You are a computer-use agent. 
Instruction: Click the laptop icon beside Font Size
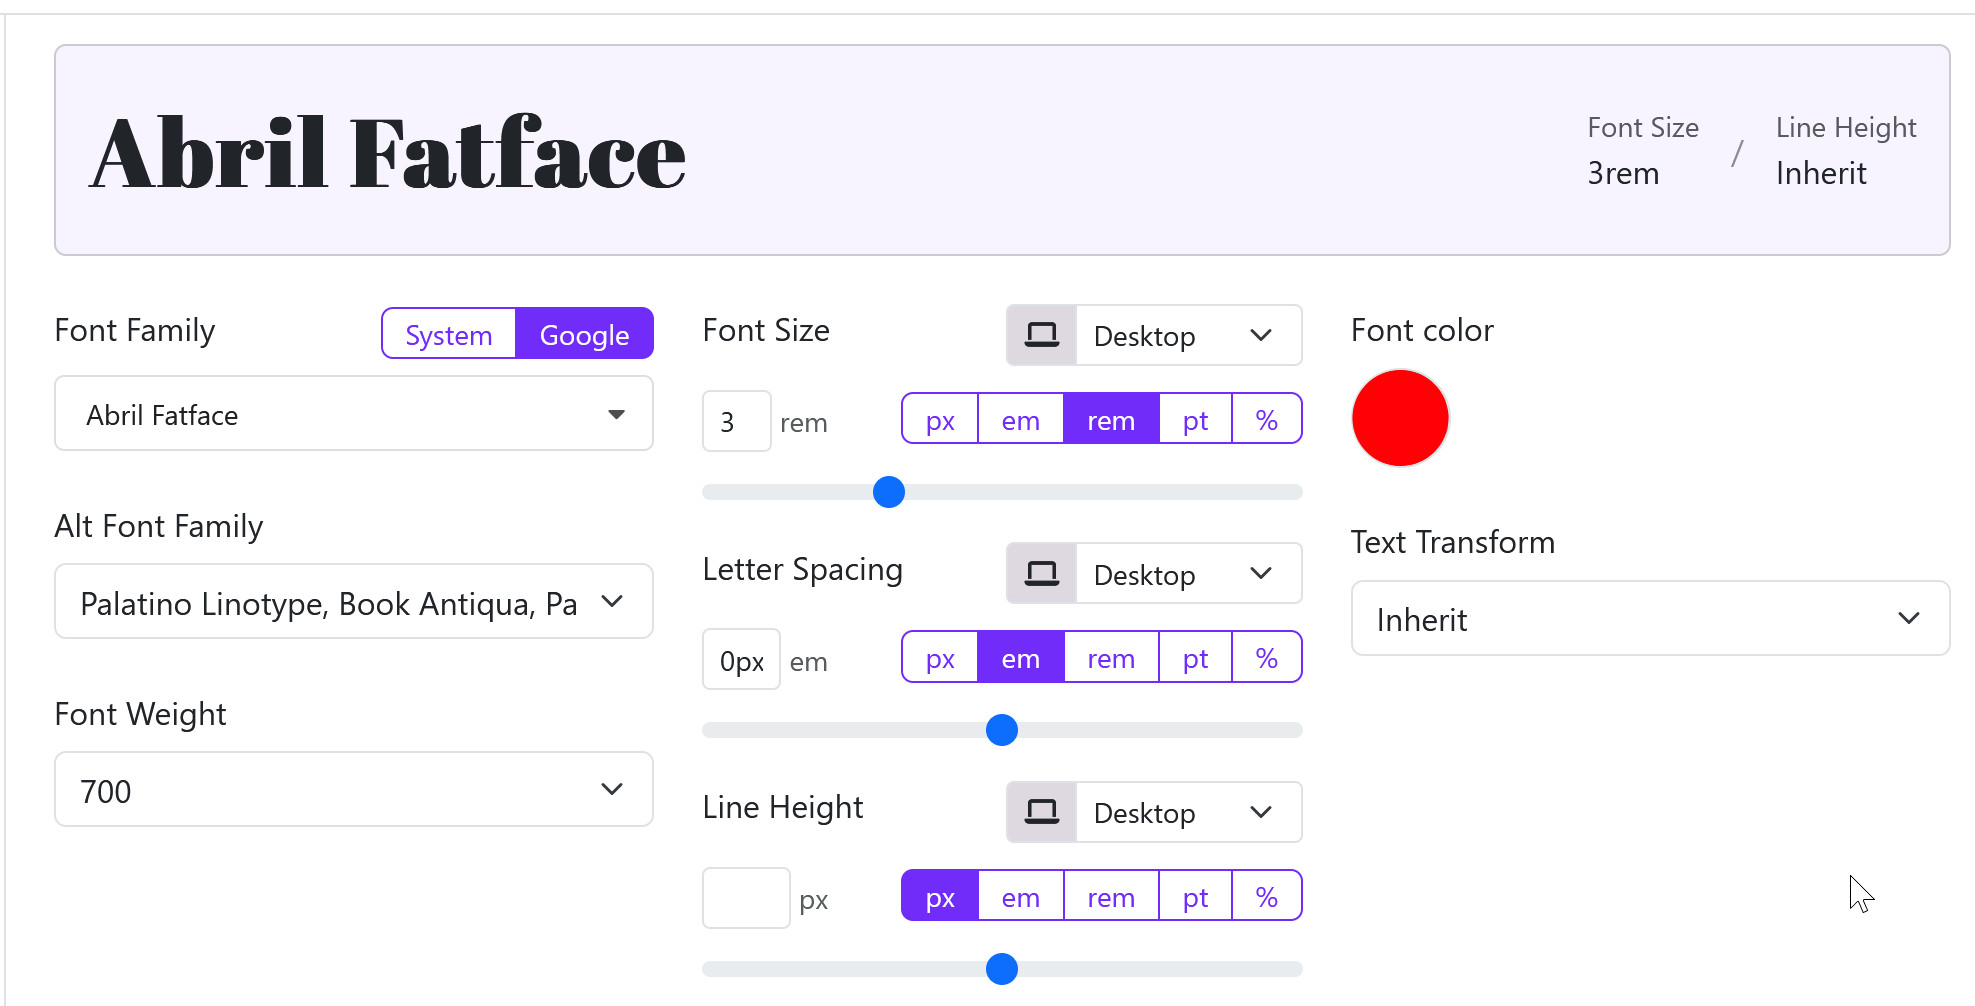coord(1041,335)
